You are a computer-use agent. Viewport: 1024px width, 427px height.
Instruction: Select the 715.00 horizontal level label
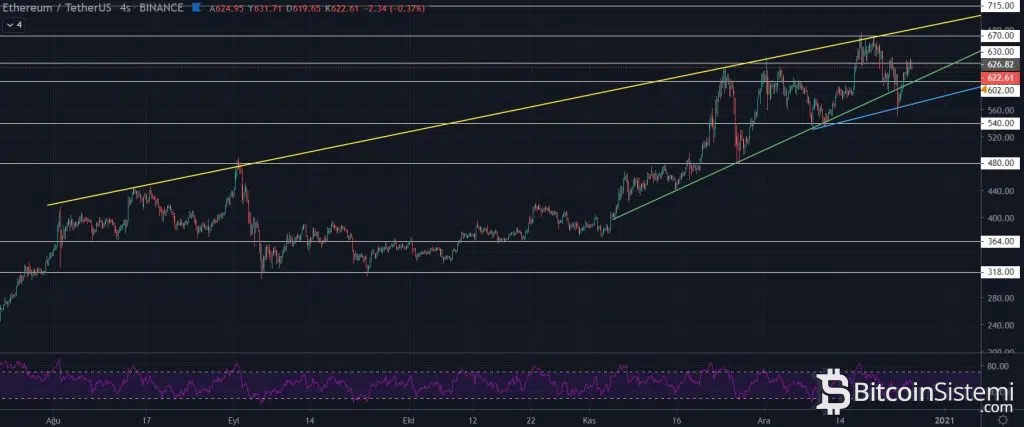click(x=1000, y=6)
